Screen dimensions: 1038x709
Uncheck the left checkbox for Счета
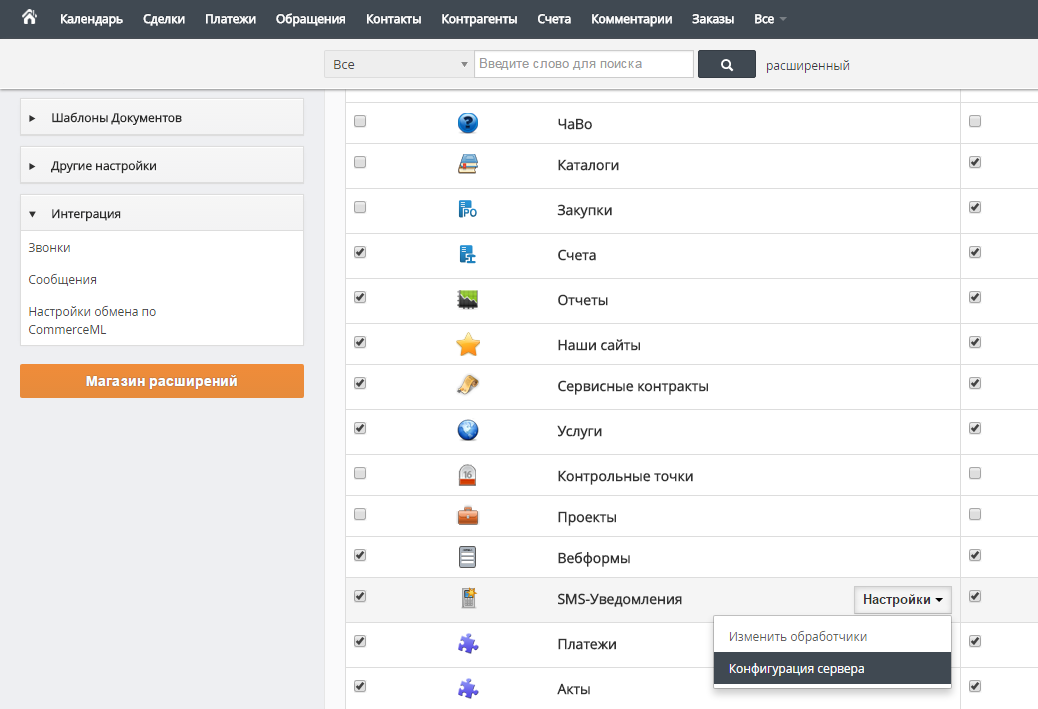[x=360, y=252]
